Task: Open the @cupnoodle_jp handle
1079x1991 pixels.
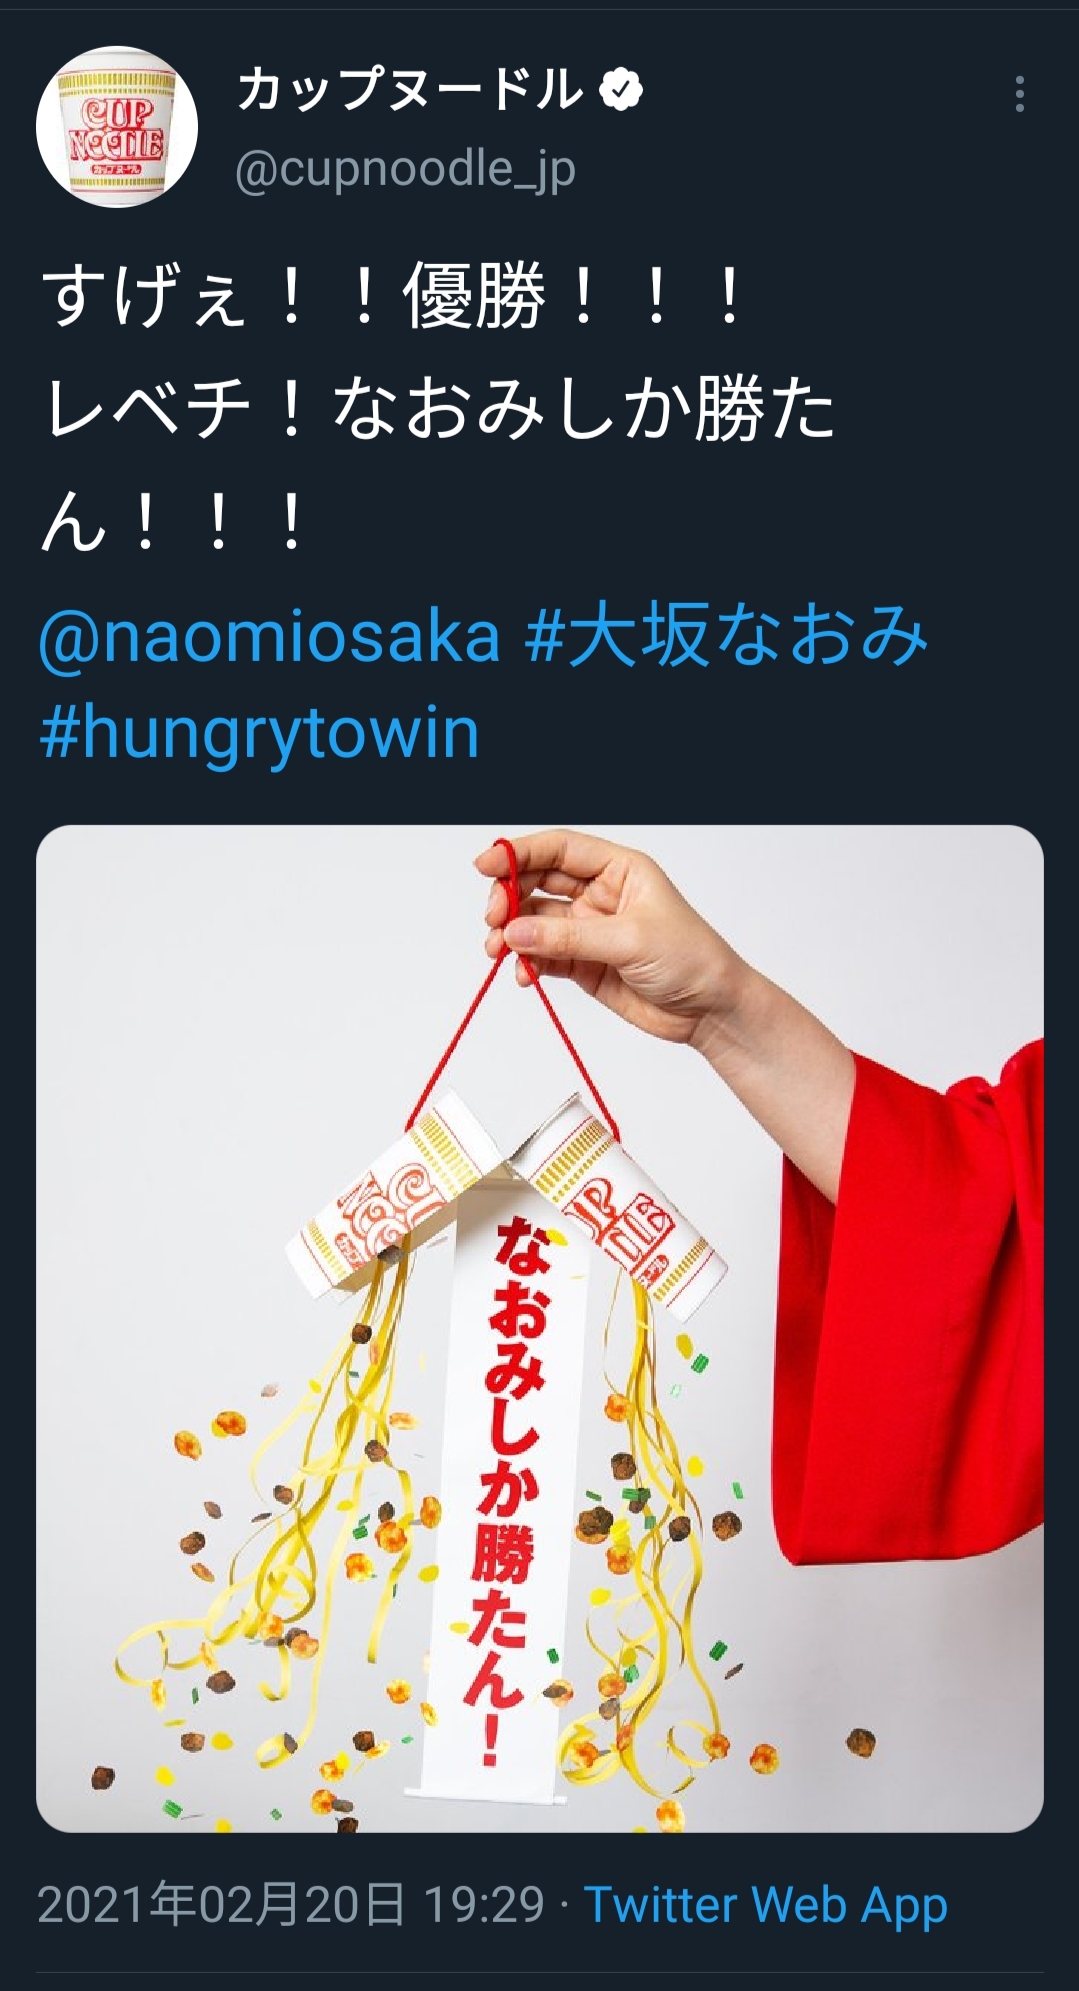Action: (x=405, y=169)
